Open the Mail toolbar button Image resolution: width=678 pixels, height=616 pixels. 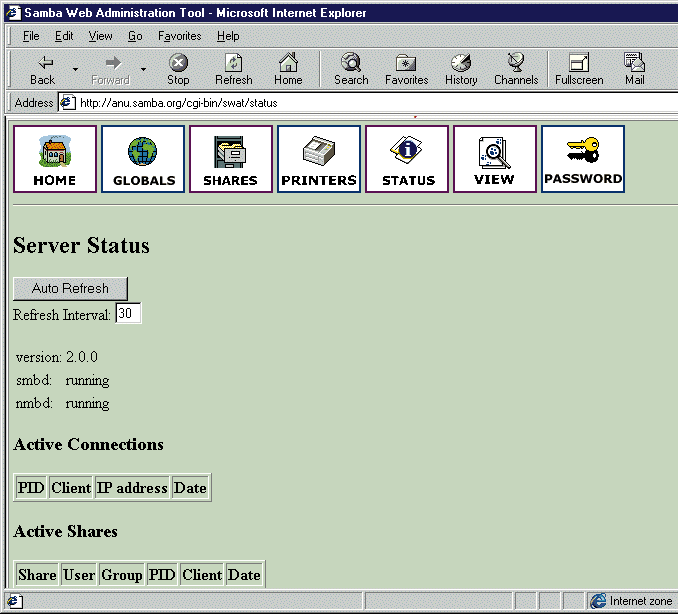click(x=634, y=70)
